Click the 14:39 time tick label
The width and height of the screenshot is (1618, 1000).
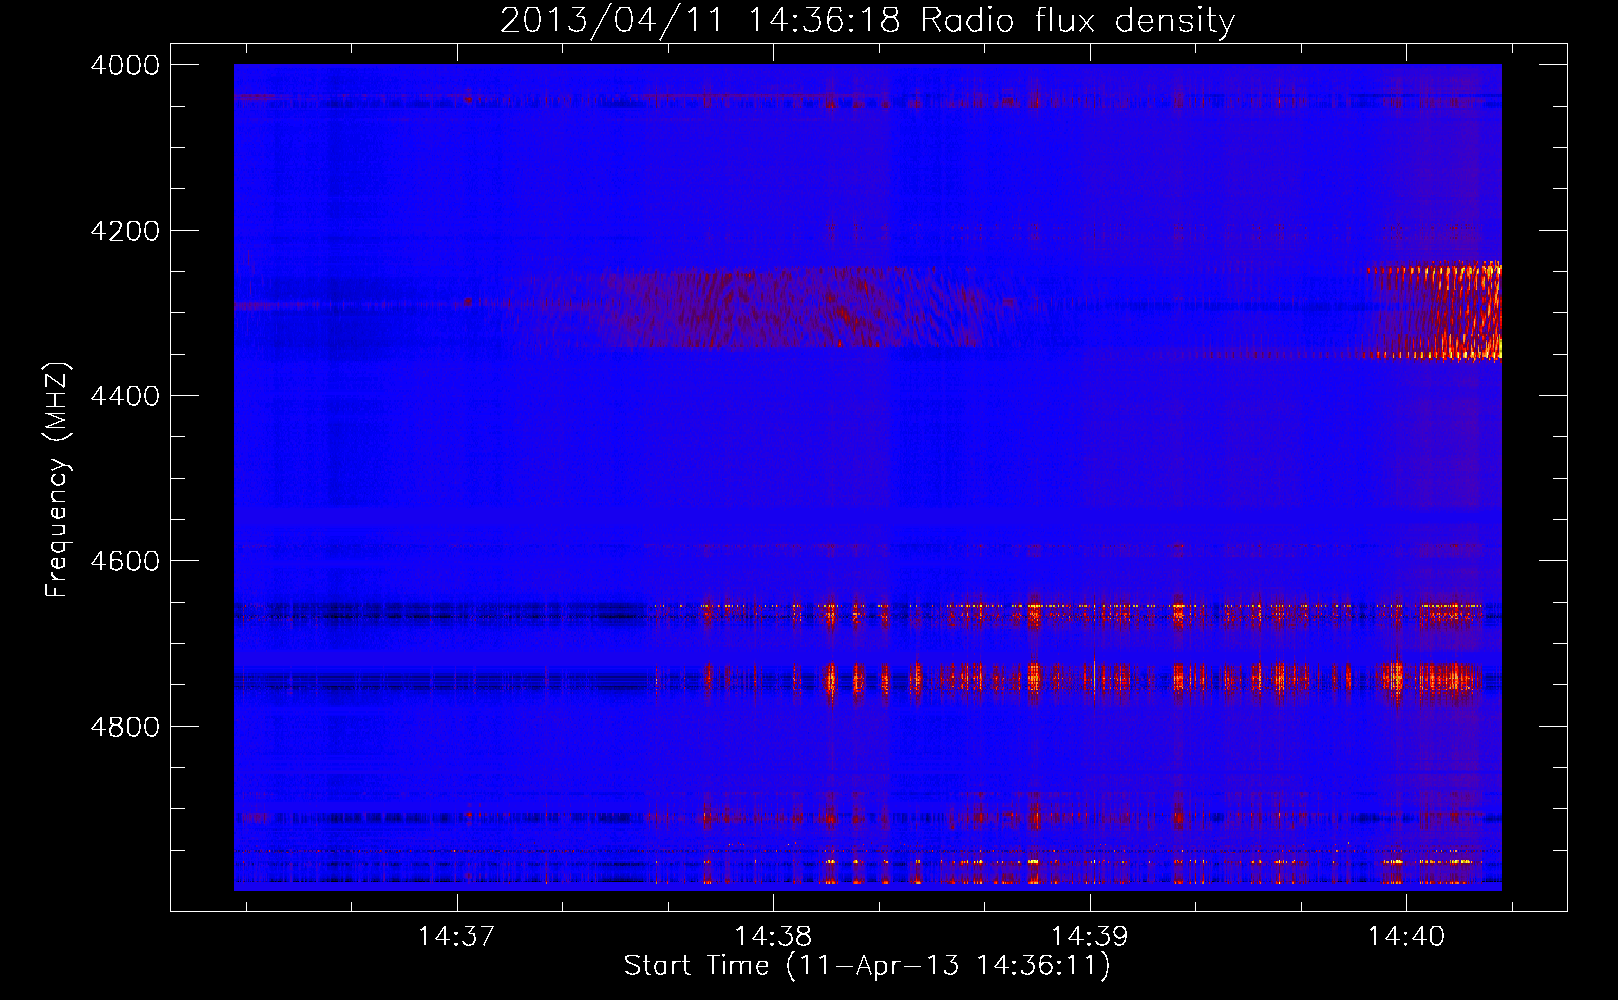pos(1089,937)
